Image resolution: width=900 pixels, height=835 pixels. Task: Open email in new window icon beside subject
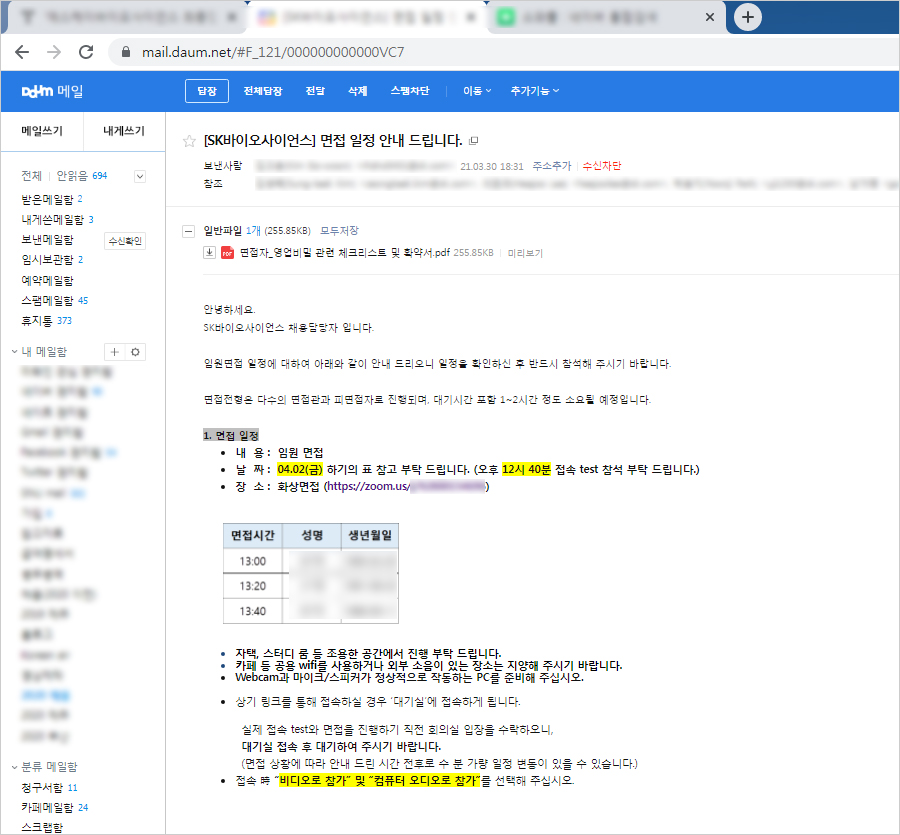click(x=474, y=141)
